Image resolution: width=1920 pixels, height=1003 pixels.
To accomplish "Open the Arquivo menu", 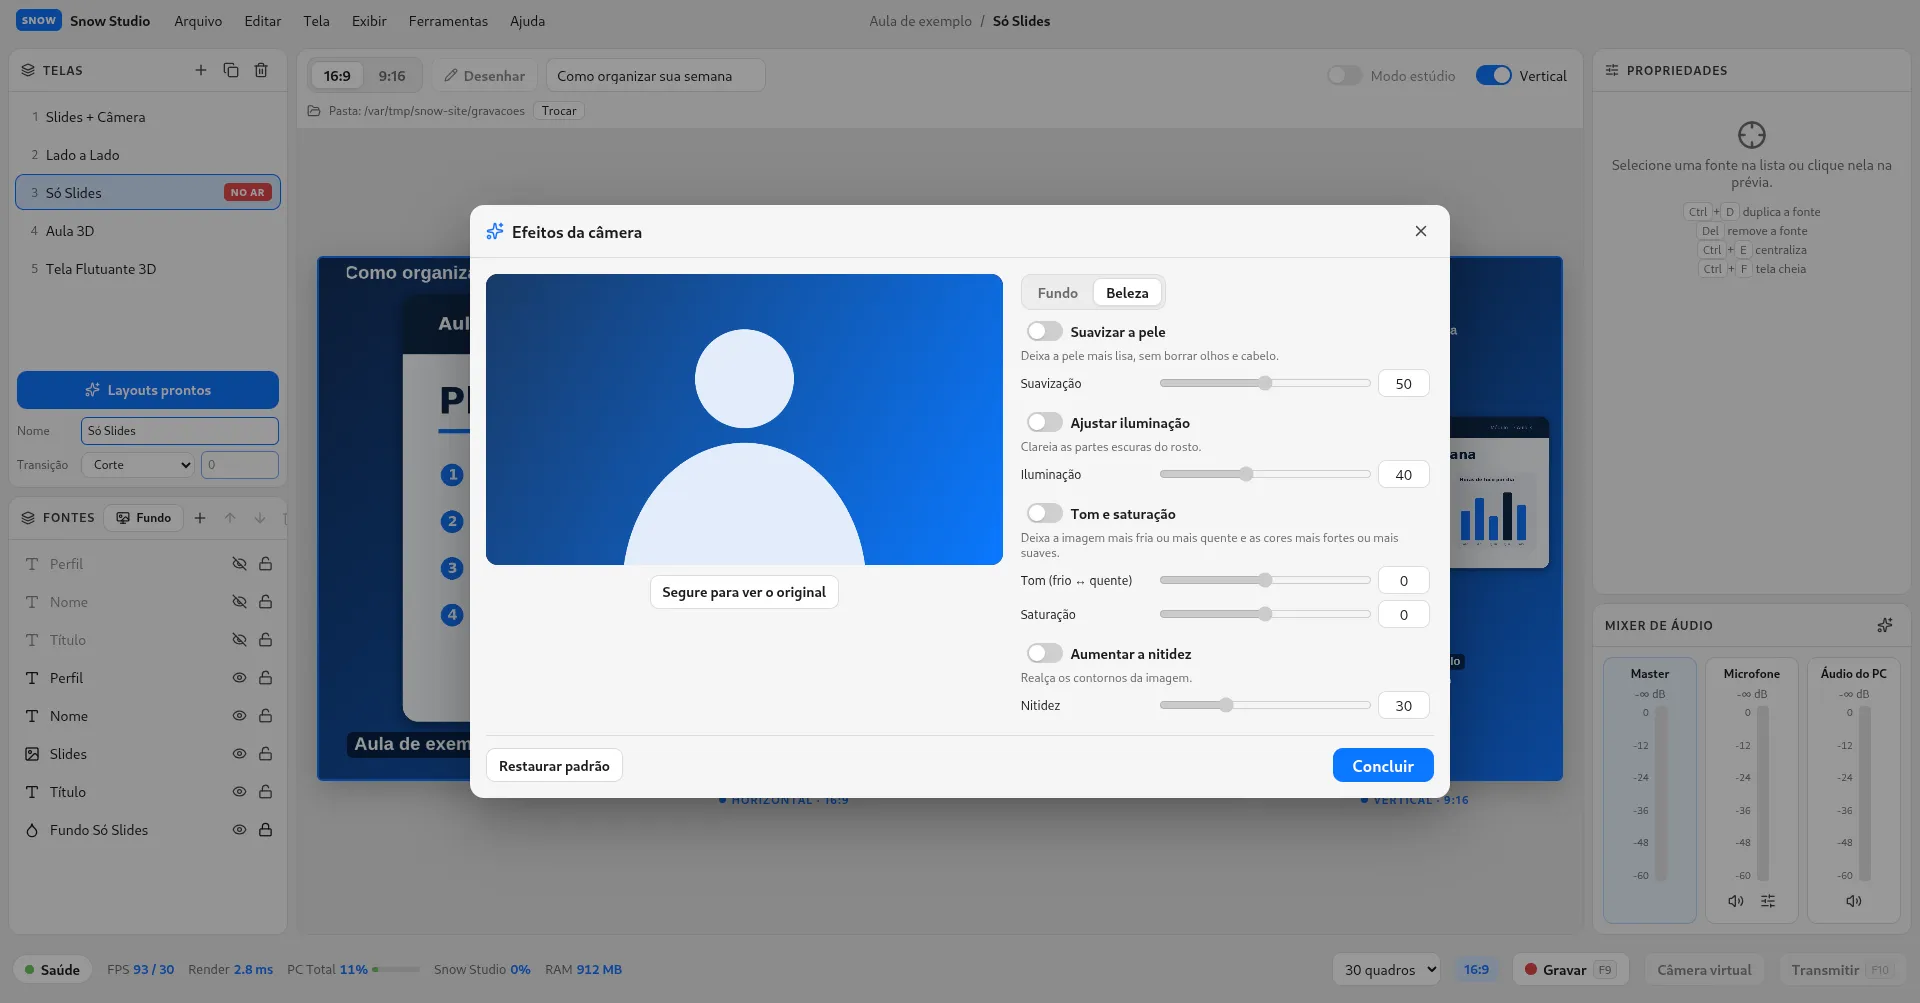I will point(198,21).
